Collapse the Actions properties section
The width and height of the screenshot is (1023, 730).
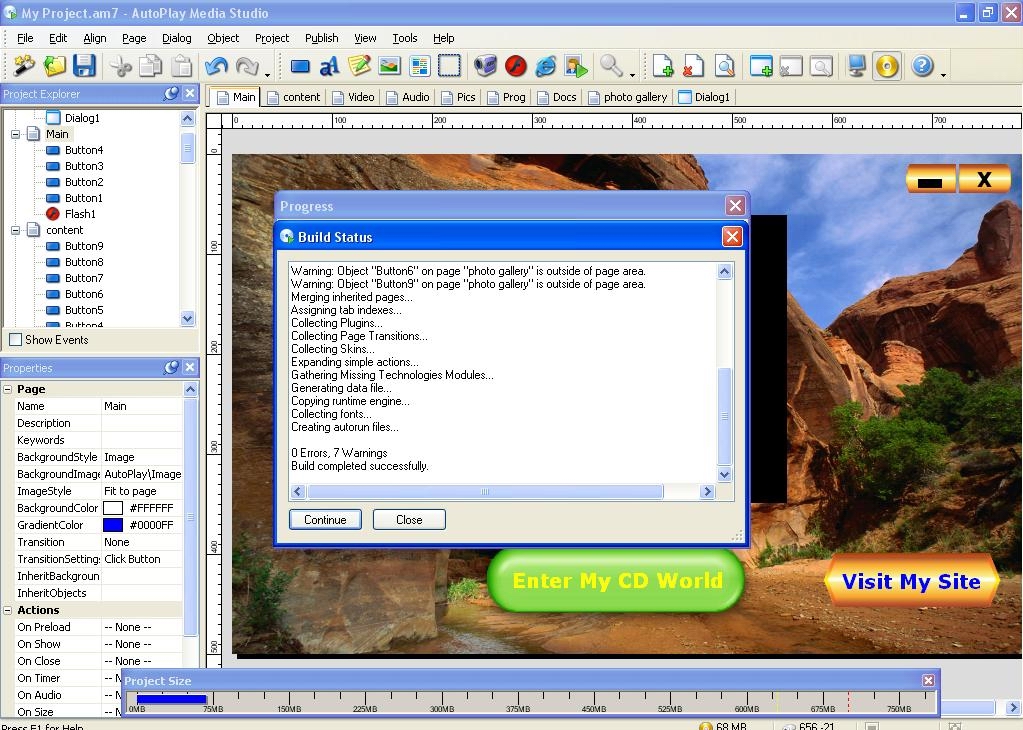tap(8, 610)
